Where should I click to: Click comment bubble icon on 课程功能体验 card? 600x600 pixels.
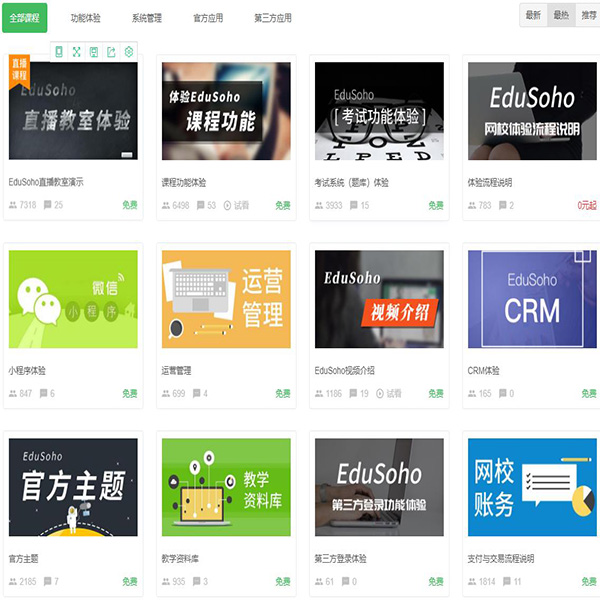tap(201, 205)
